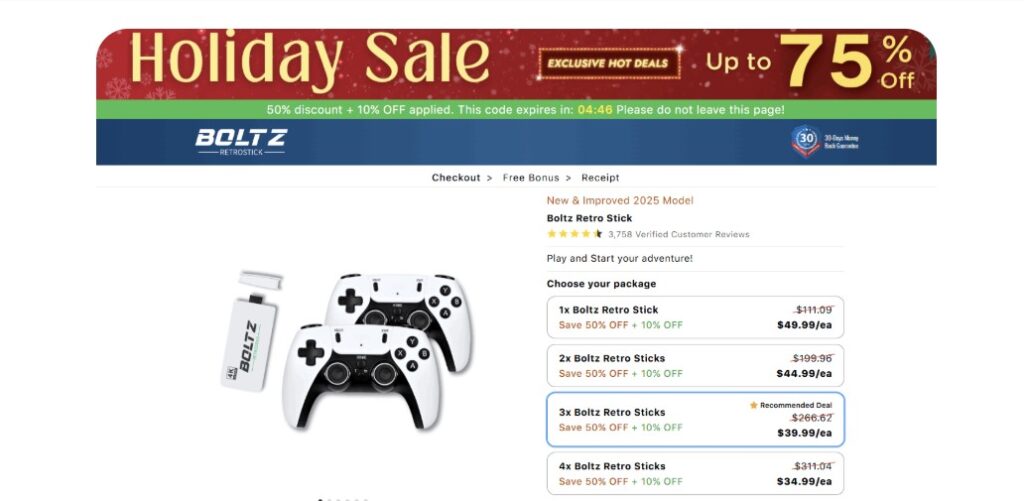Image resolution: width=1024 pixels, height=501 pixels.
Task: Click the Holiday Sale banner heading
Action: (310, 60)
